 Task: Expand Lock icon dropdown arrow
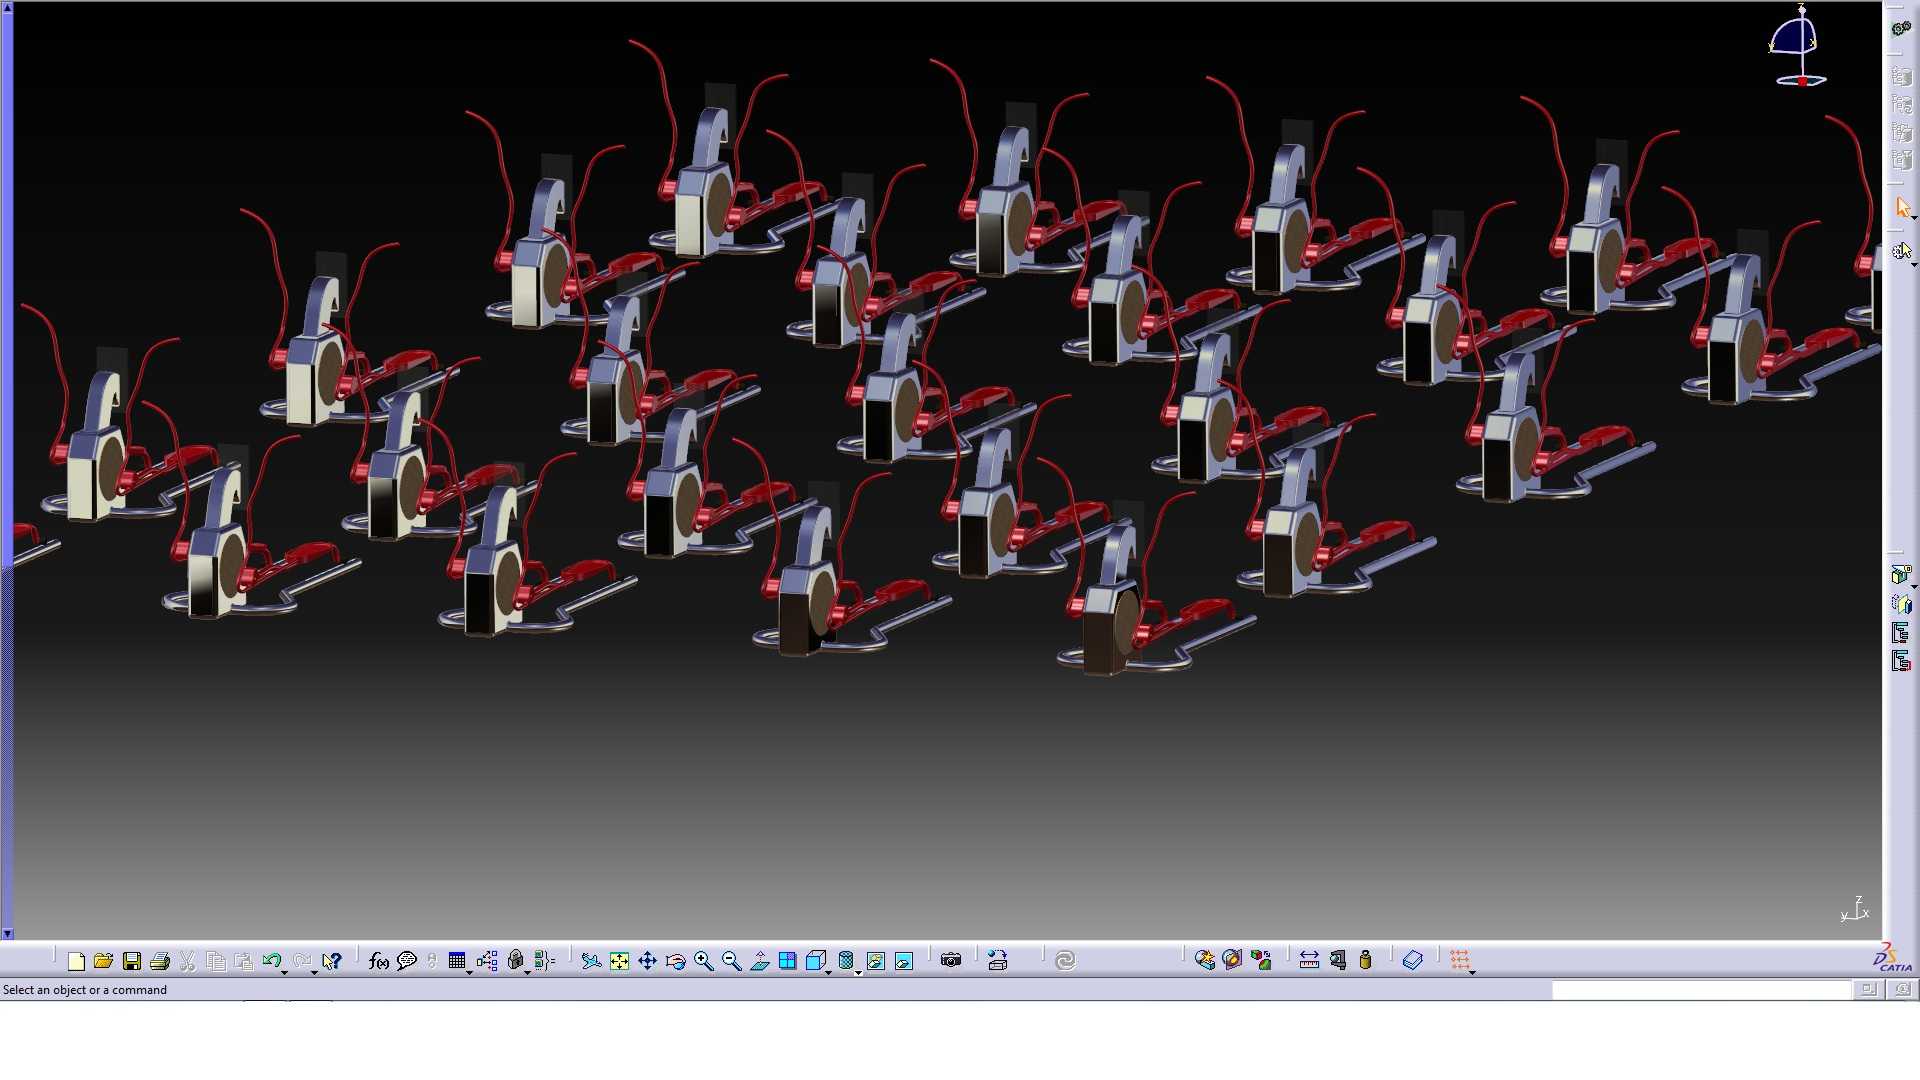(x=528, y=972)
